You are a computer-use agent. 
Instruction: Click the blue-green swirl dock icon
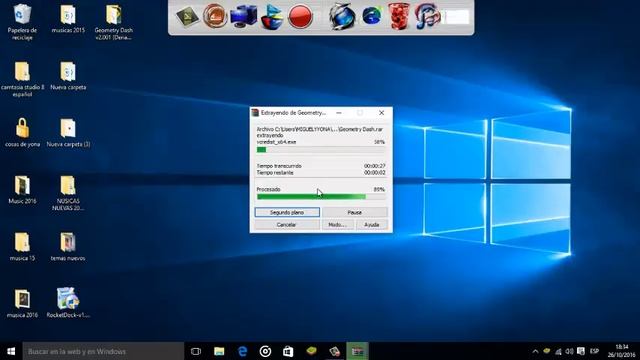371,16
